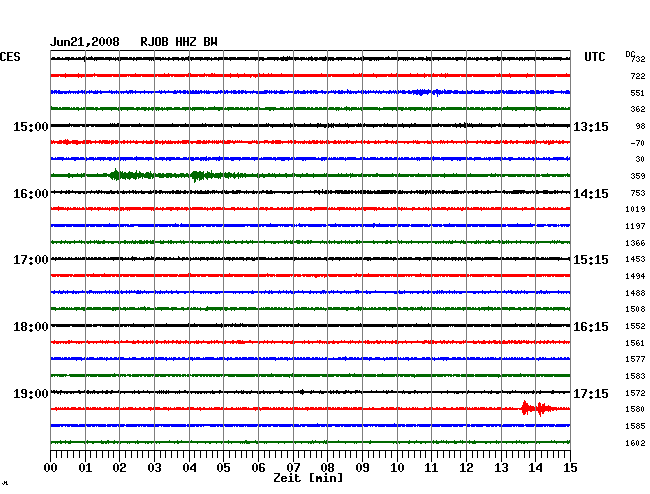This screenshot has height=494, width=650.
Task: Click the DC offset value 1602
Action: point(635,443)
